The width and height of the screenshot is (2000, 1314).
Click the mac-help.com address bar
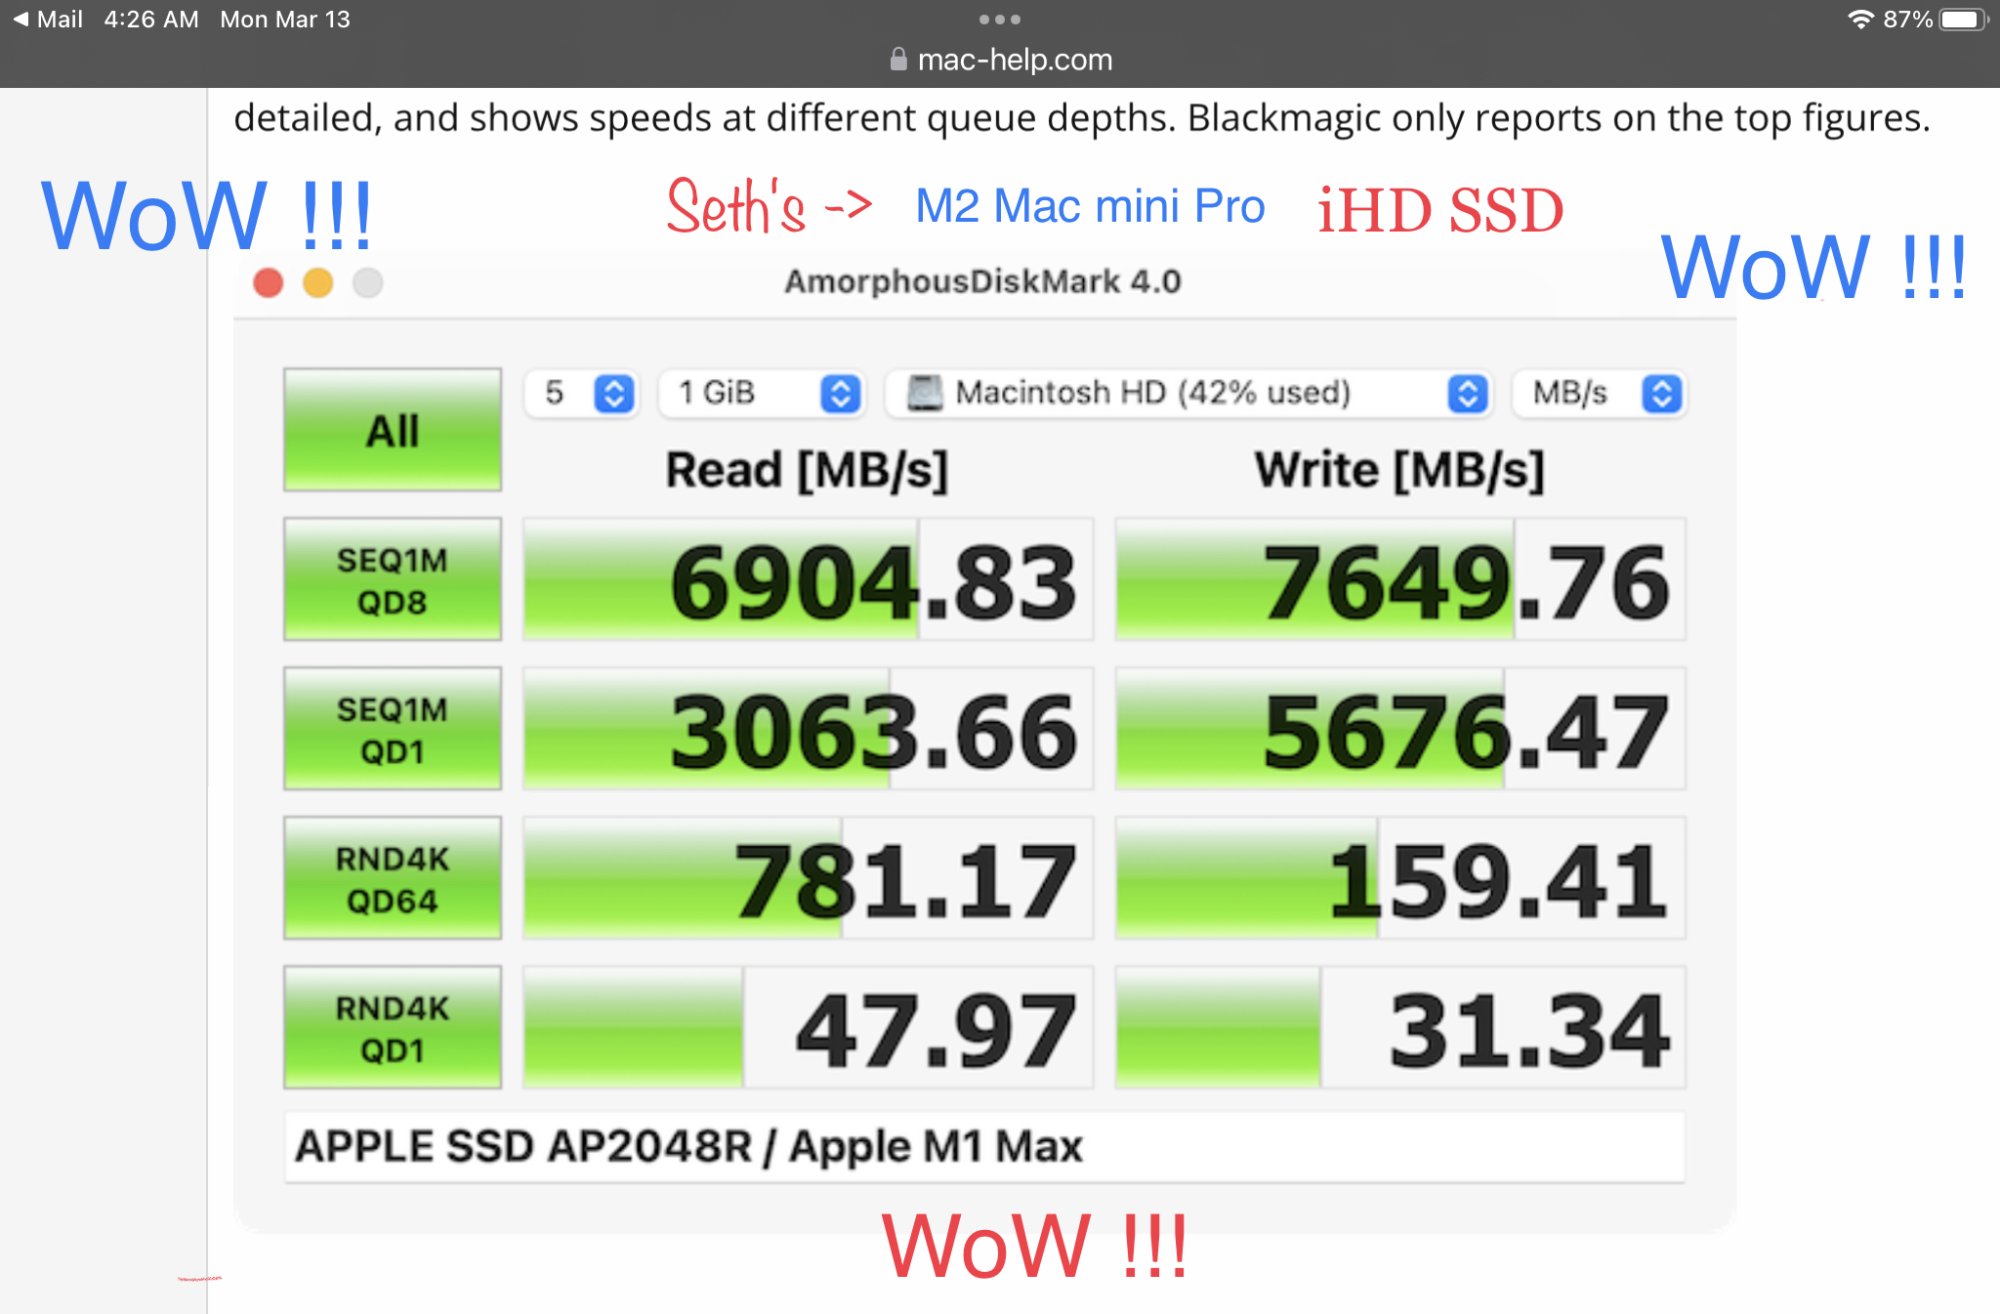(1013, 60)
